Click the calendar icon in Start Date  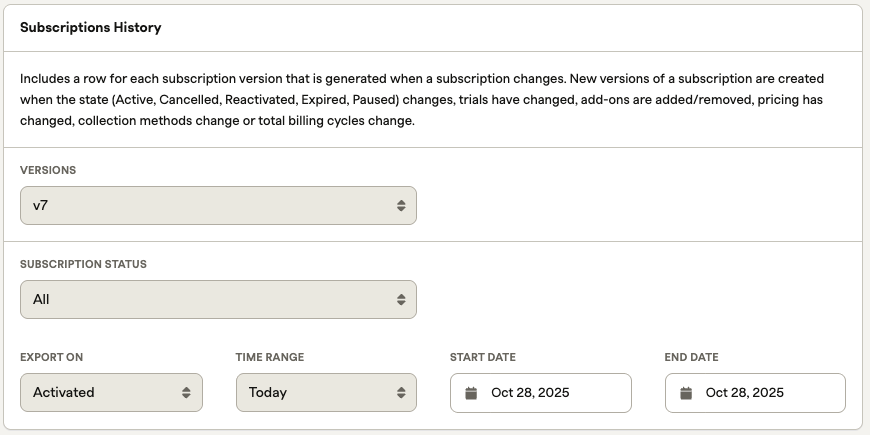[x=472, y=393]
